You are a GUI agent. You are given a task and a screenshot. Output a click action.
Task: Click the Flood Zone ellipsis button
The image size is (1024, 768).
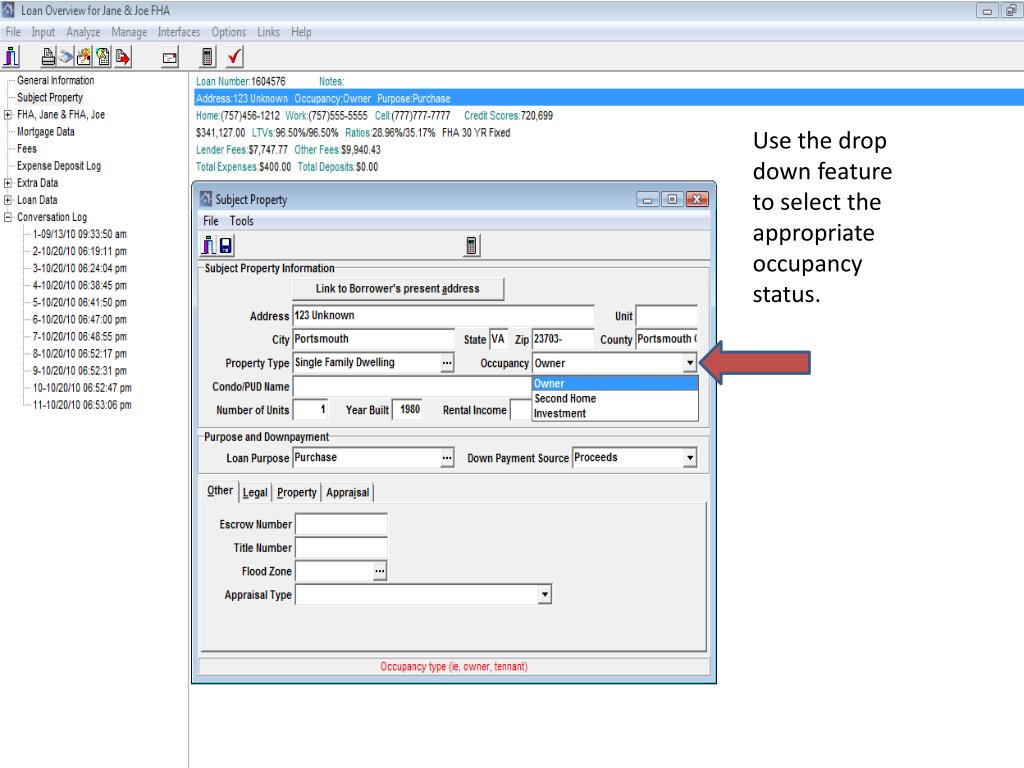click(x=379, y=570)
